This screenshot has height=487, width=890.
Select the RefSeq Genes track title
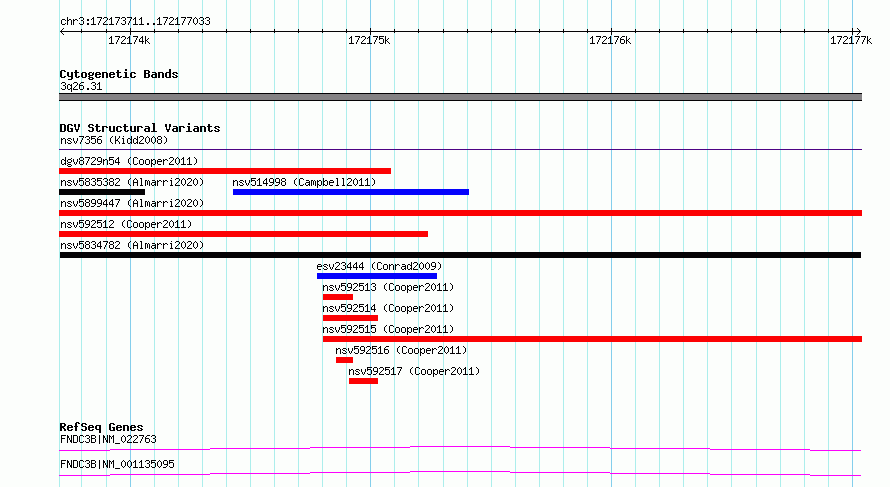[101, 427]
